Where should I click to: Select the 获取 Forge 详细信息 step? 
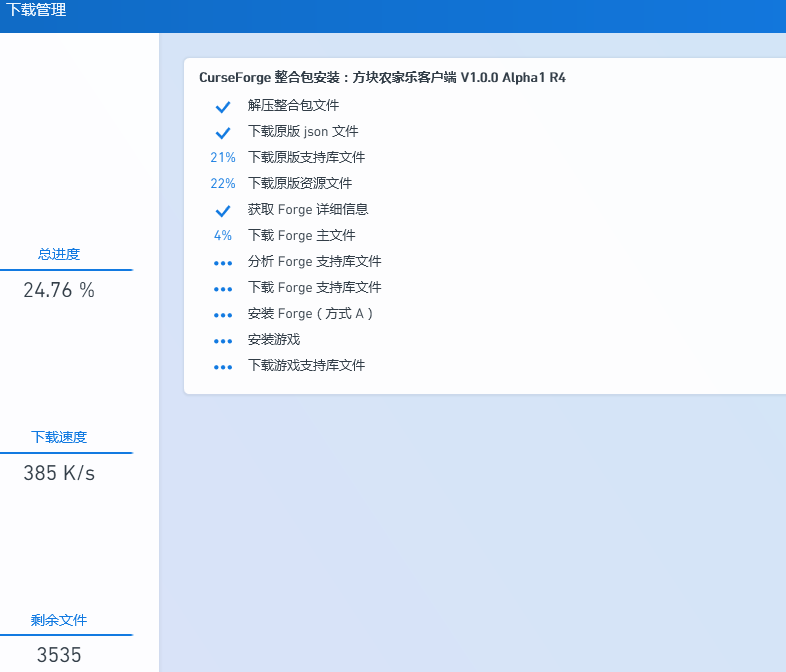[x=308, y=209]
